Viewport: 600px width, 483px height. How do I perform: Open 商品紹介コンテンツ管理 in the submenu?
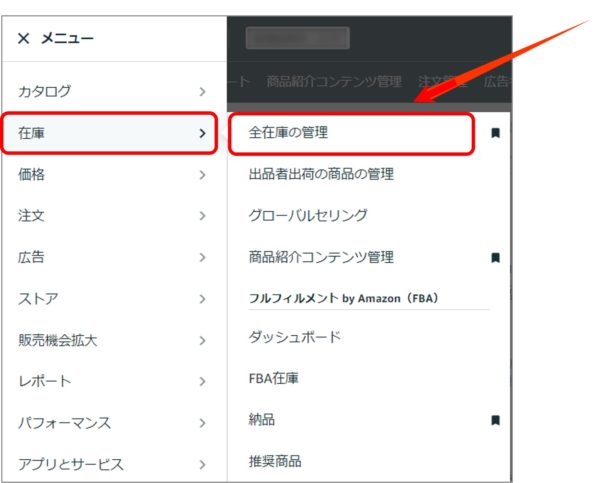[321, 257]
